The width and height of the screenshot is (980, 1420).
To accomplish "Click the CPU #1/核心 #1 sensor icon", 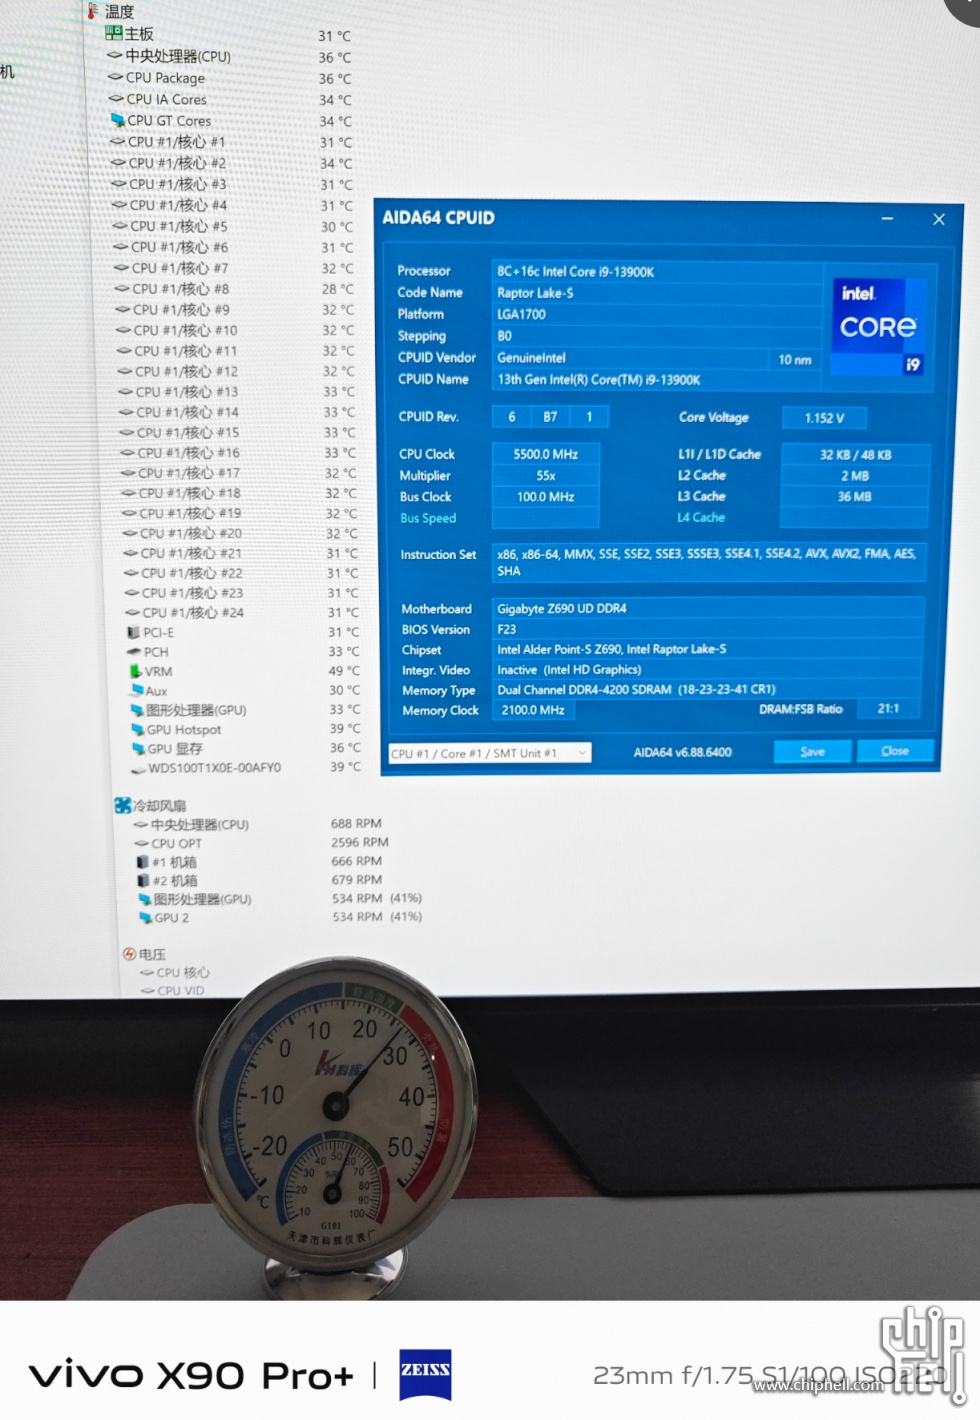I will pyautogui.click(x=118, y=141).
